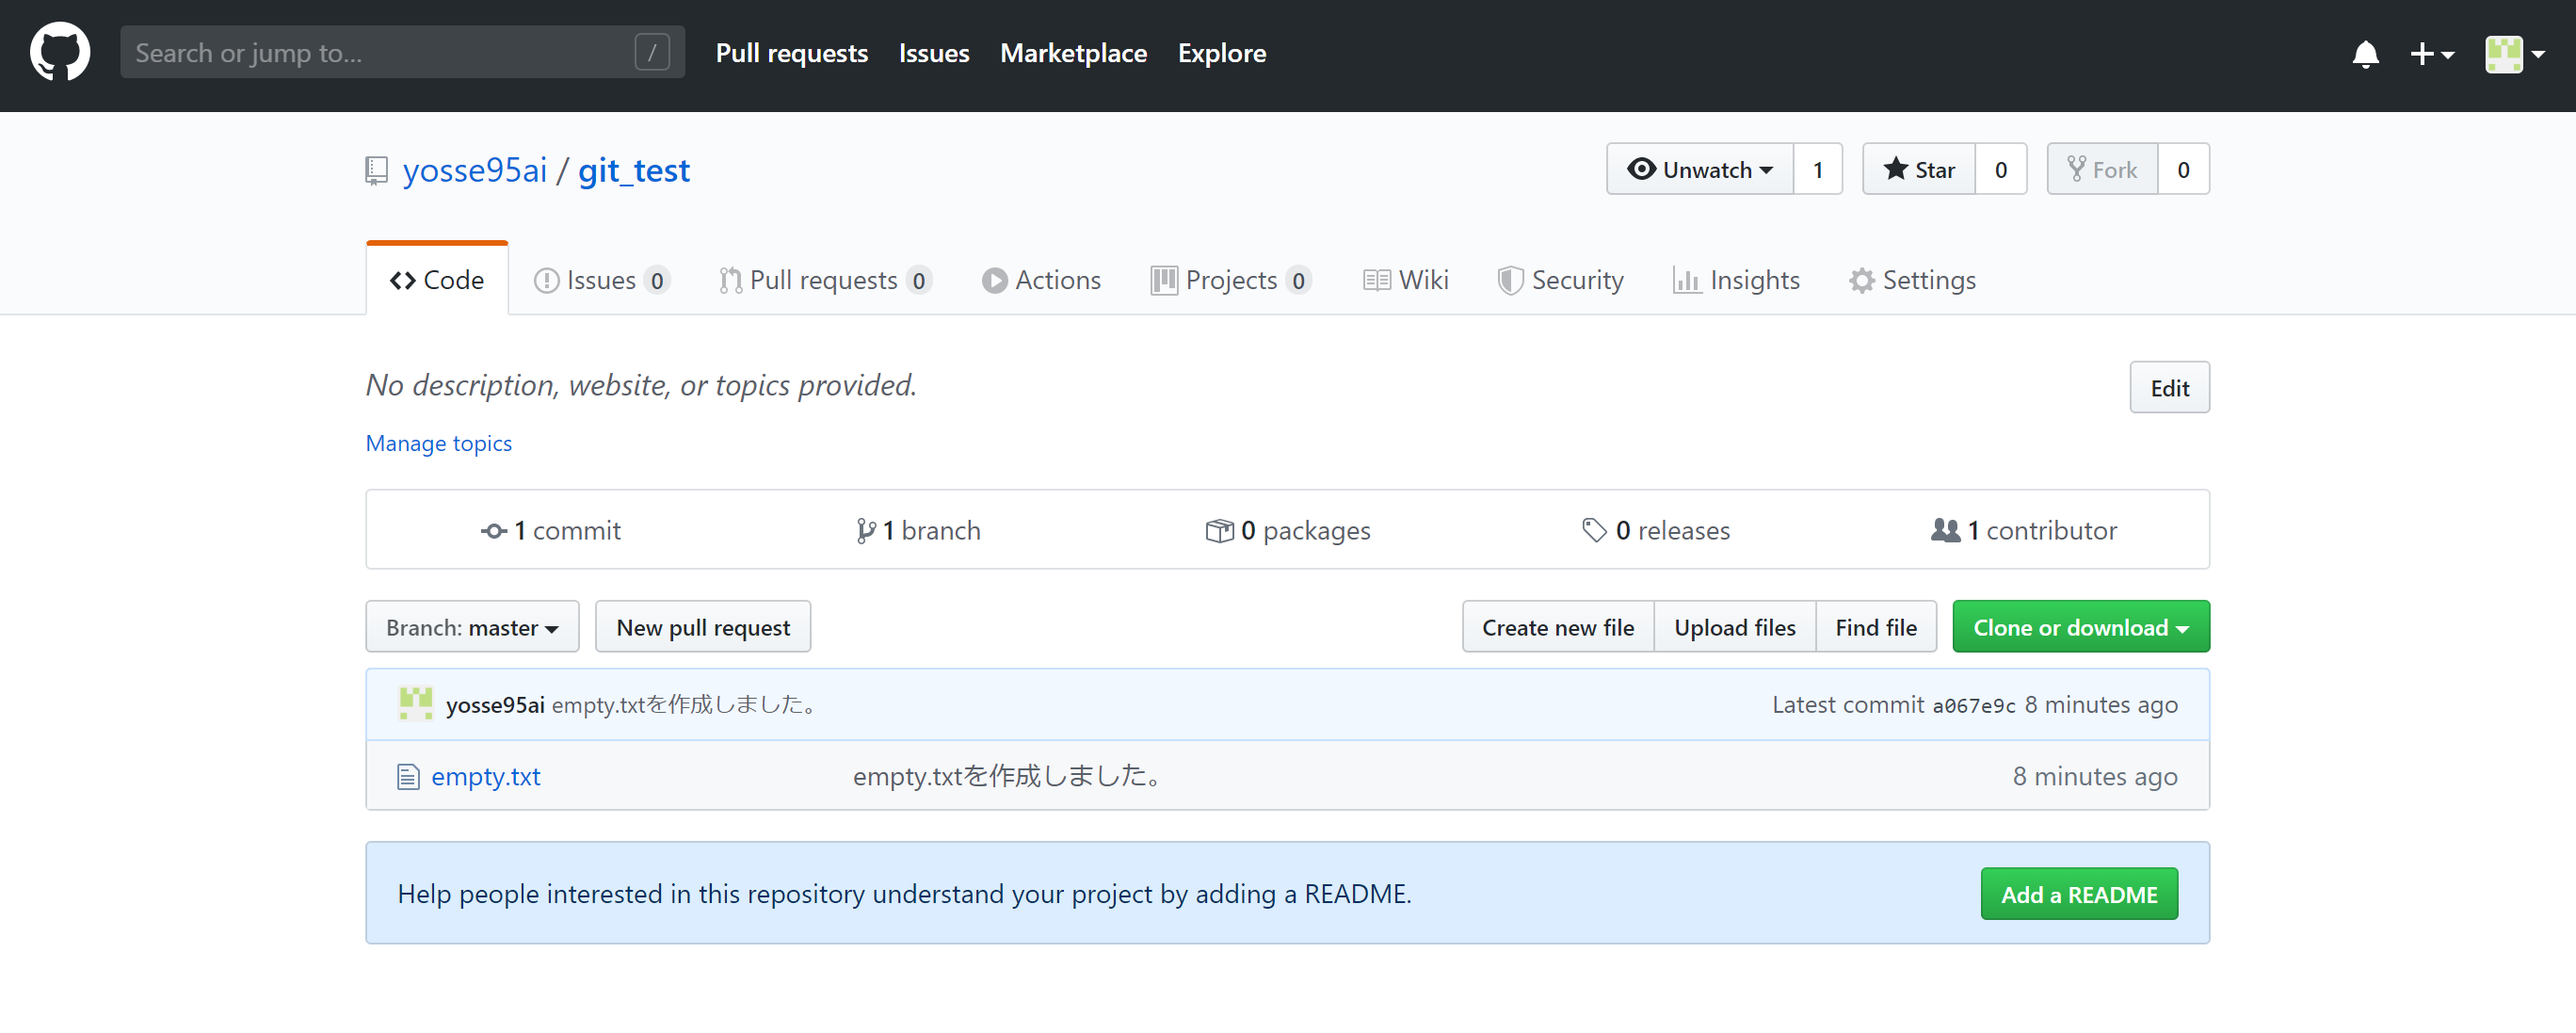Screen dimensions: 2576x1033
Task: Switch to the Actions tab
Action: point(1041,280)
